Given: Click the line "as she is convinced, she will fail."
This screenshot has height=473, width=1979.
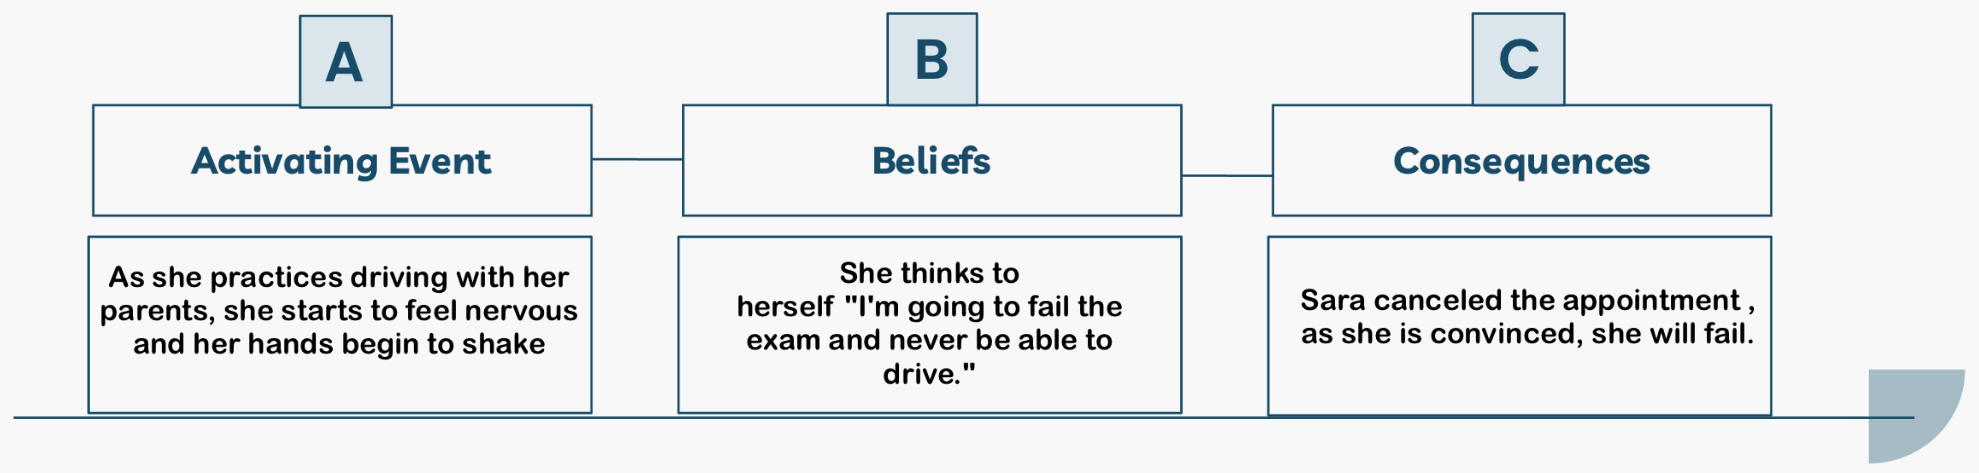Looking at the screenshot, I should (1526, 334).
